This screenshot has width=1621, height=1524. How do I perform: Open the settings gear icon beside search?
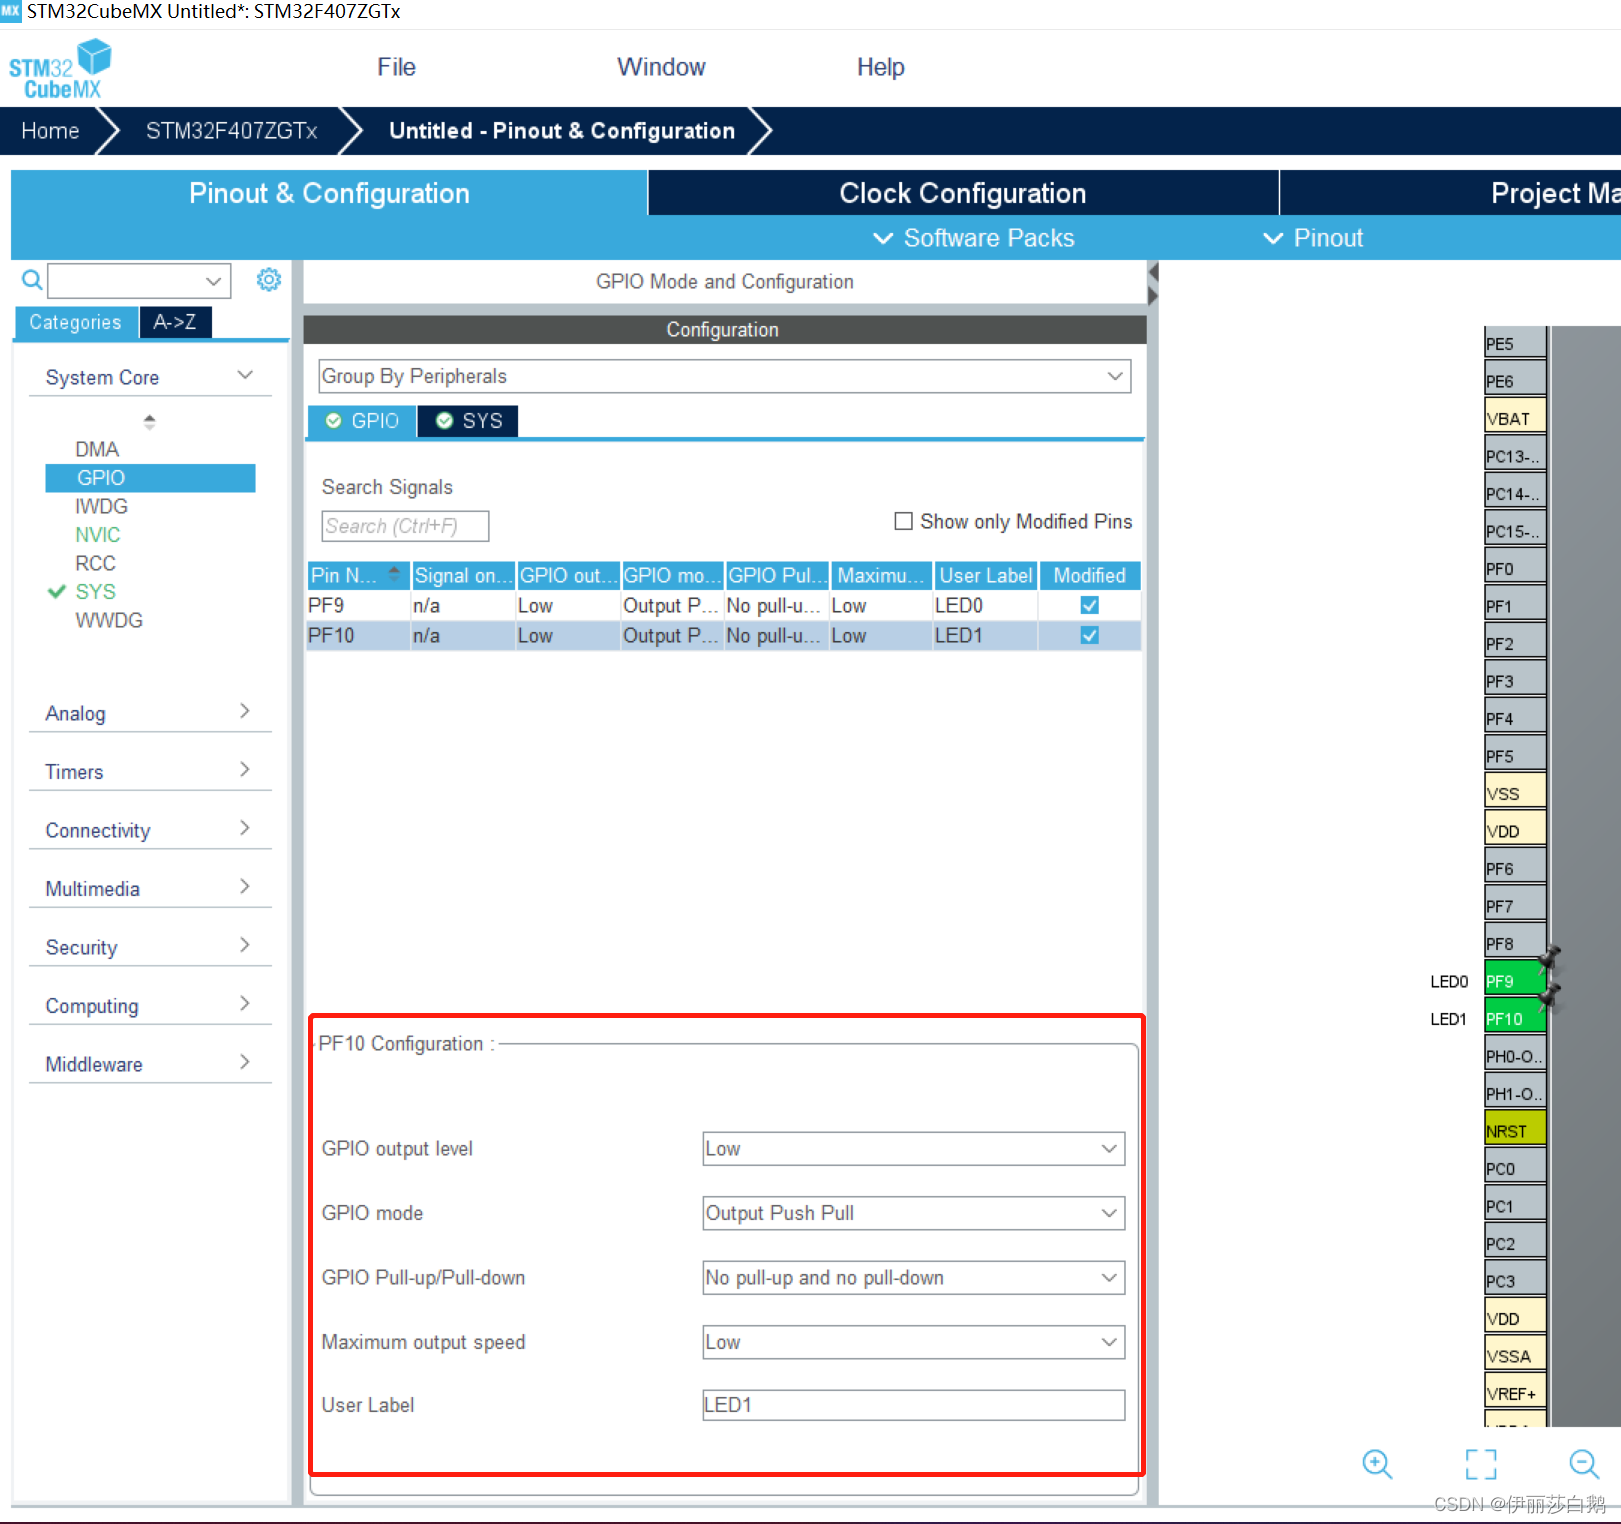268,280
